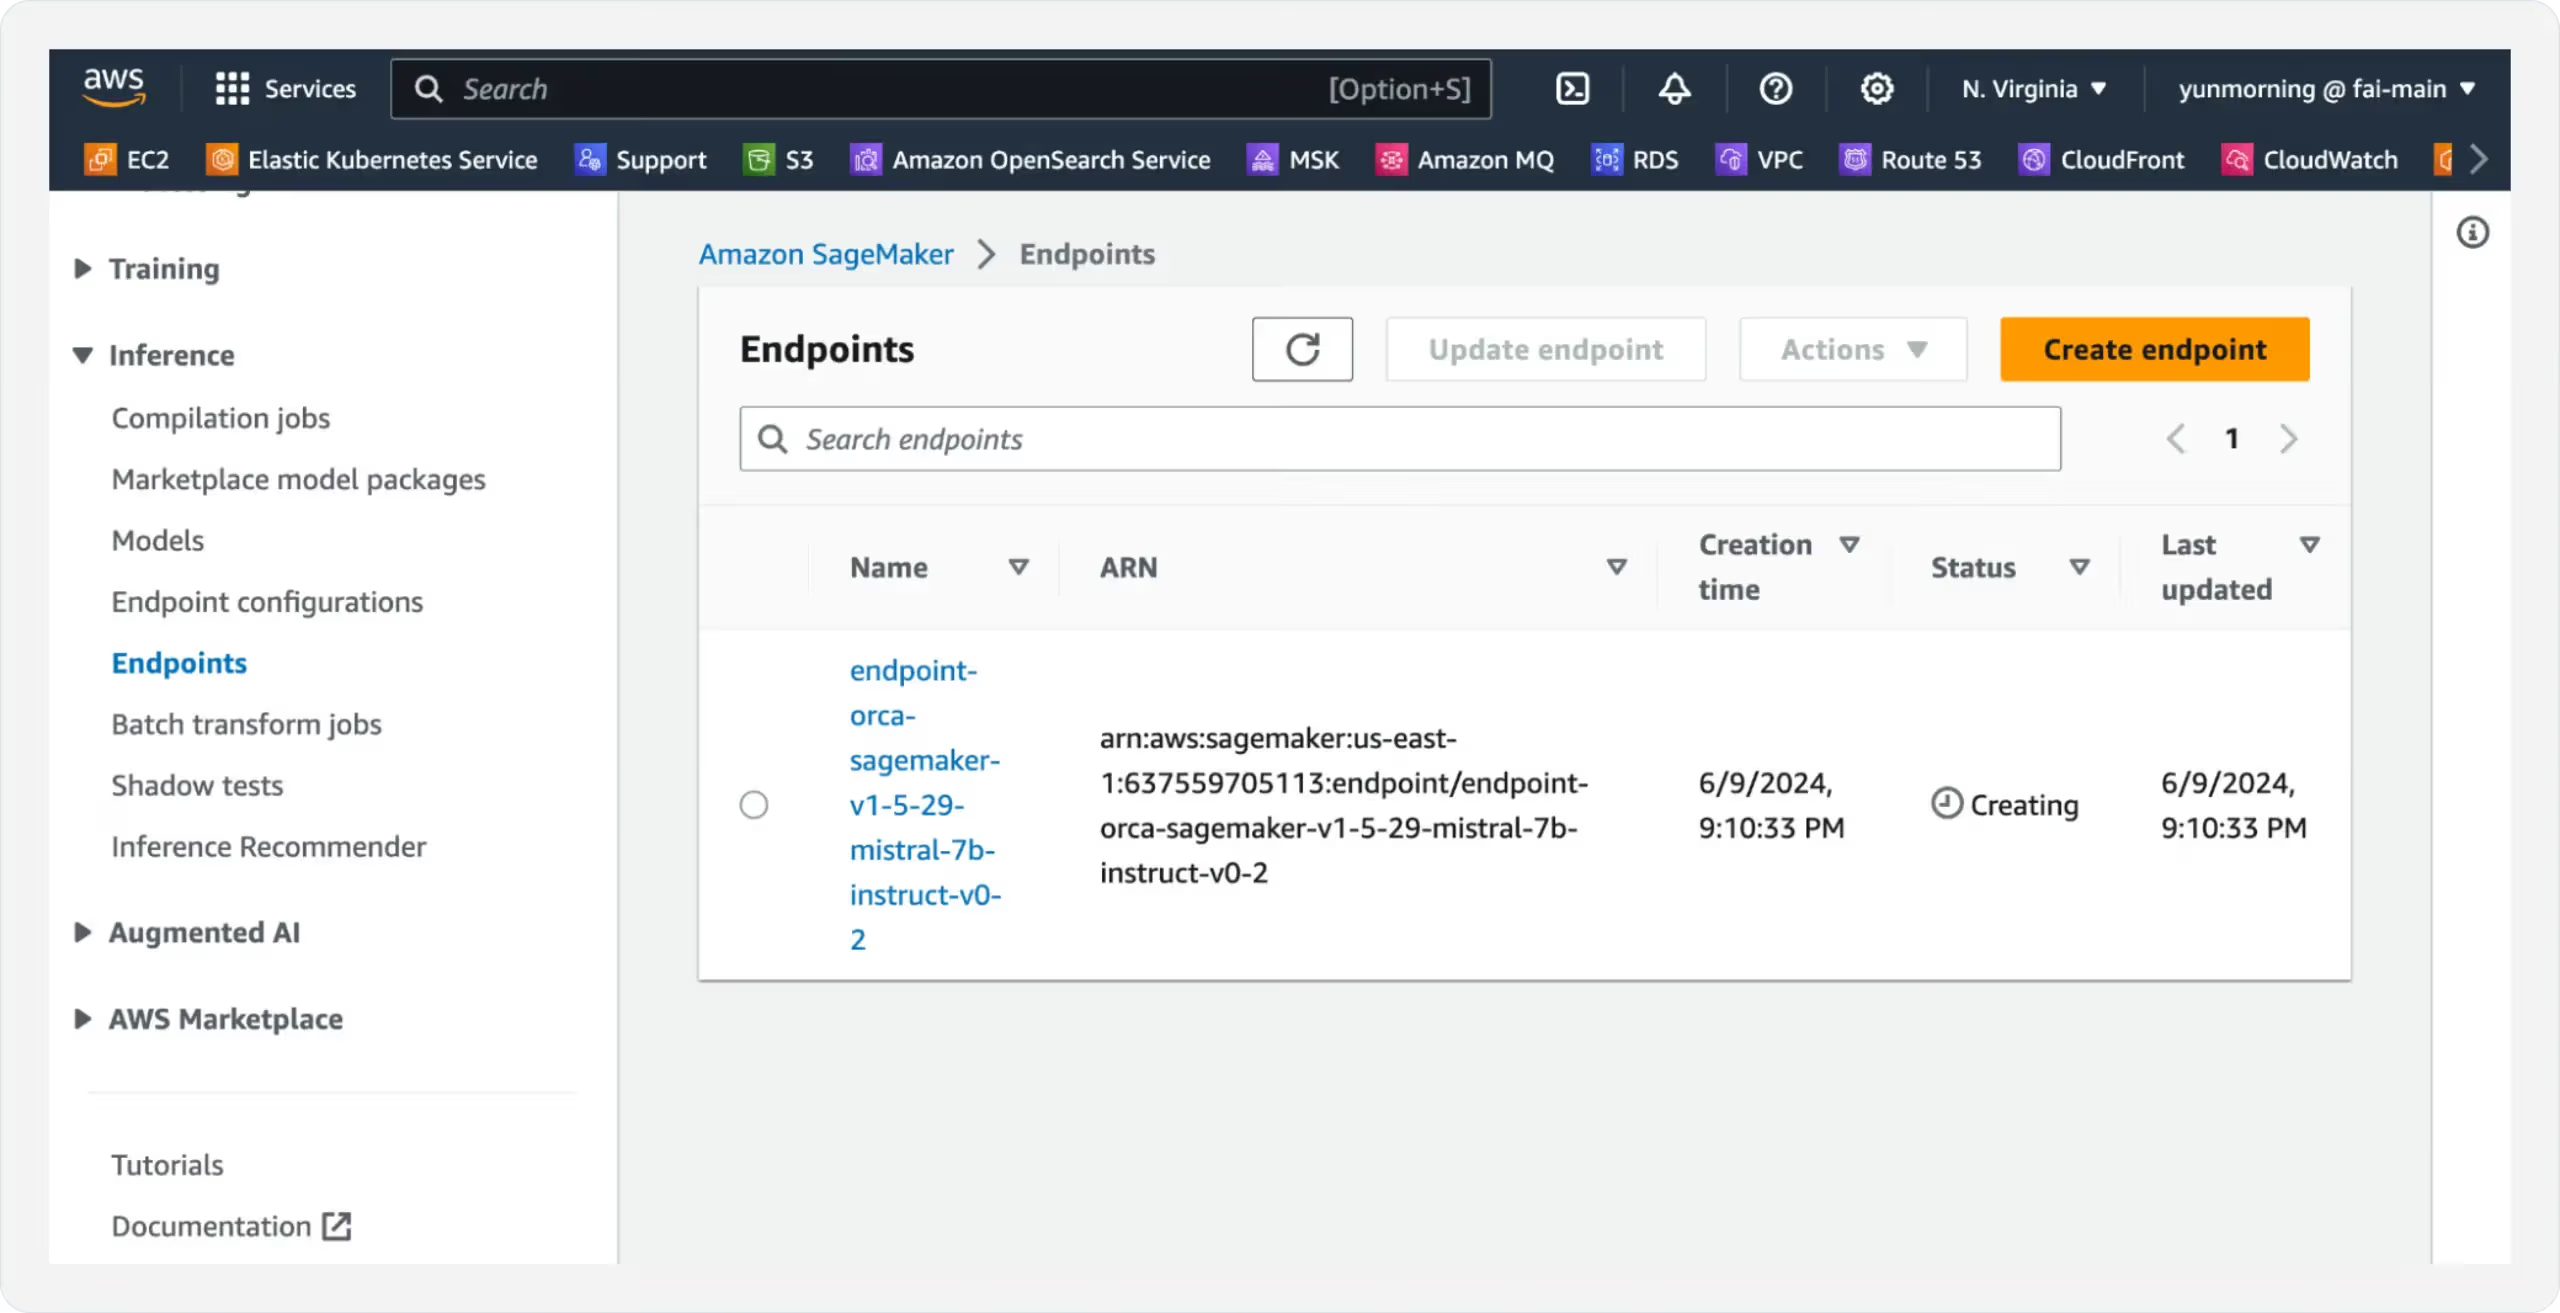Open Route 53 shortcut
This screenshot has width=2560, height=1313.
(x=1910, y=160)
